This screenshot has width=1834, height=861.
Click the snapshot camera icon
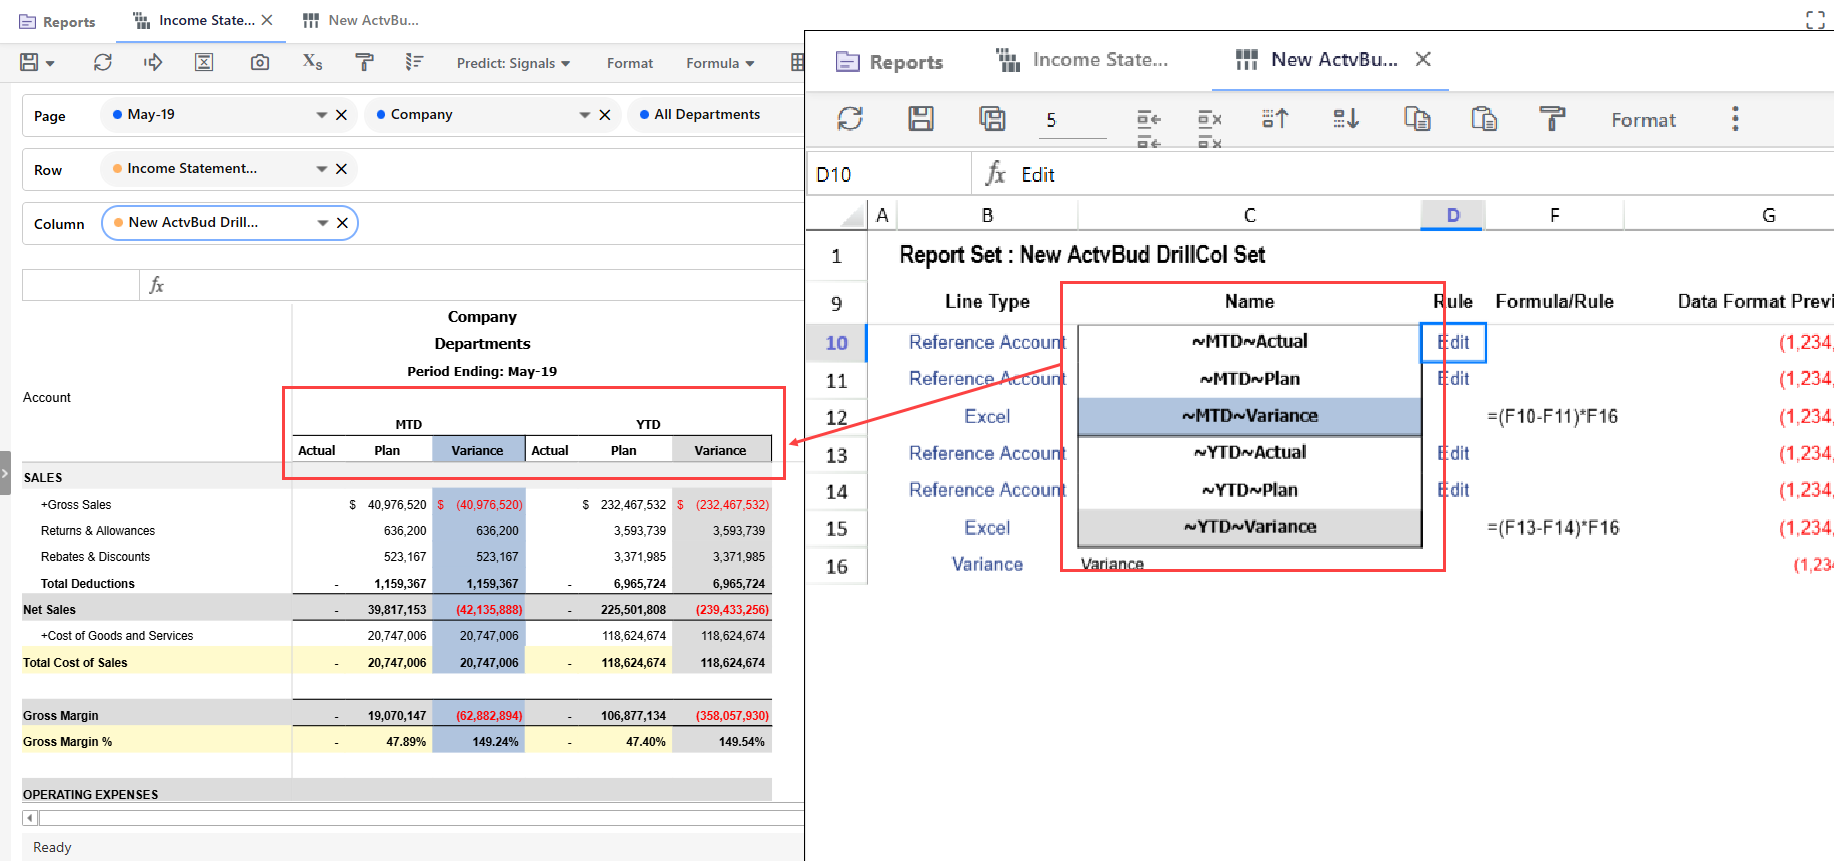[260, 62]
